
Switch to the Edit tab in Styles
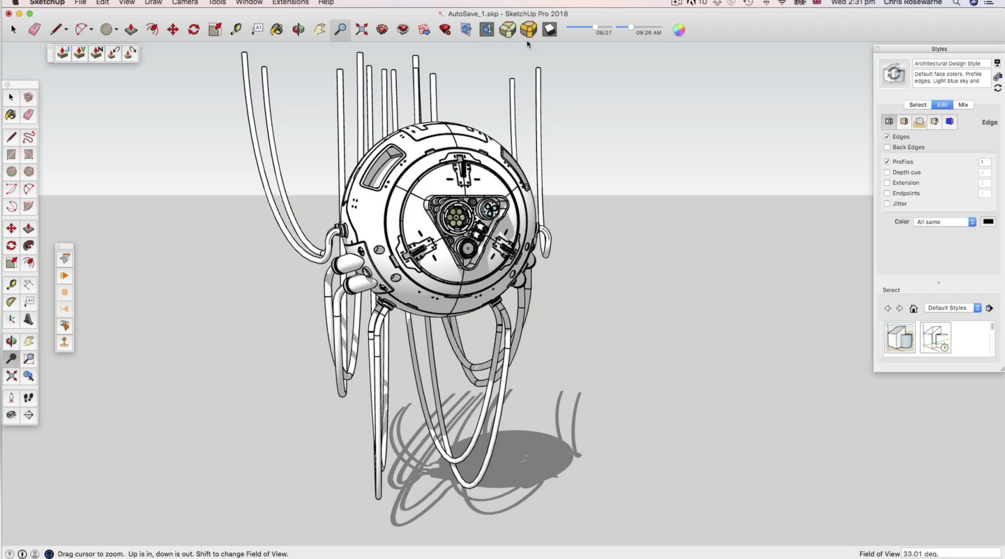(942, 104)
